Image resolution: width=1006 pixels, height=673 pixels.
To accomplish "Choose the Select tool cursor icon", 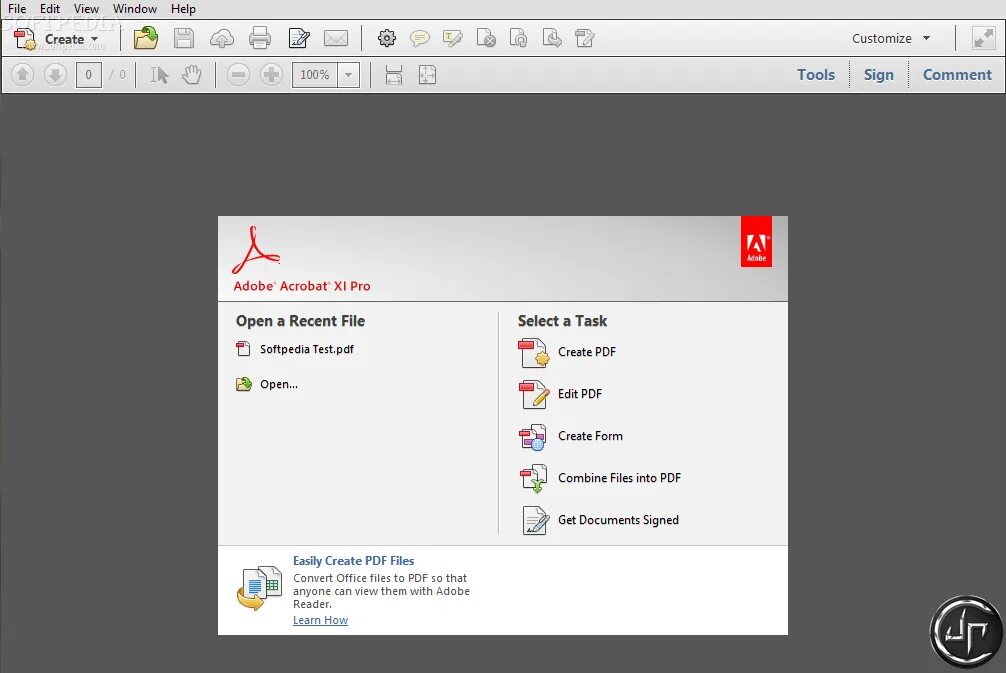I will pyautogui.click(x=159, y=75).
